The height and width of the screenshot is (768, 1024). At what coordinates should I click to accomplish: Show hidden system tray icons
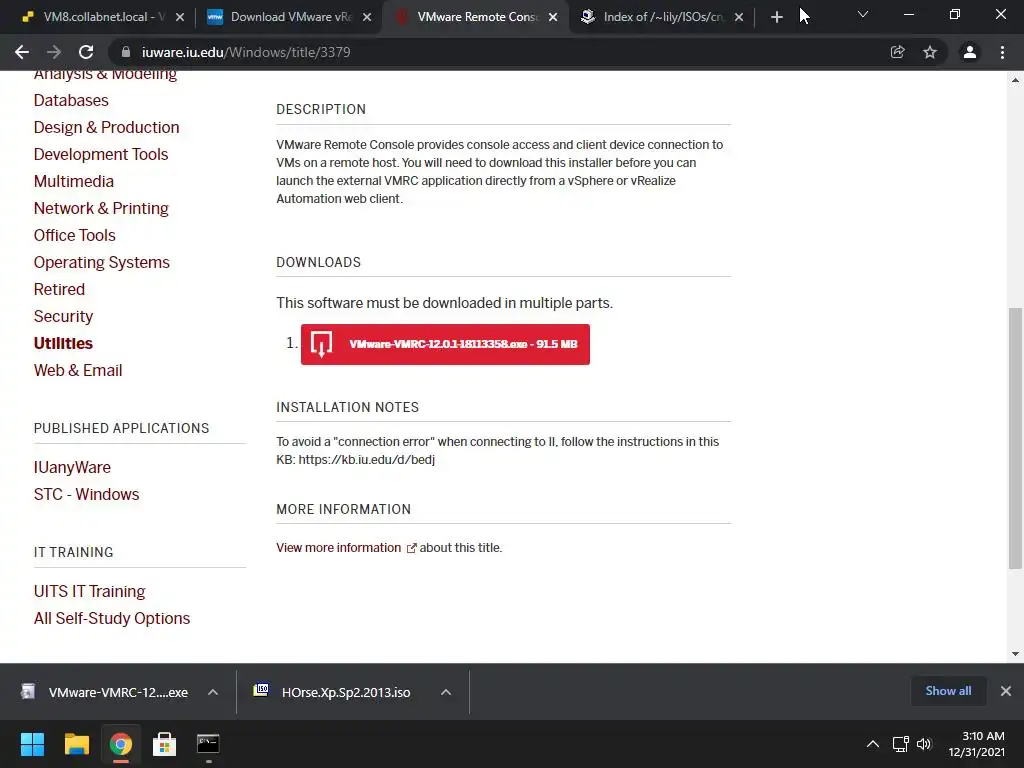click(x=872, y=744)
